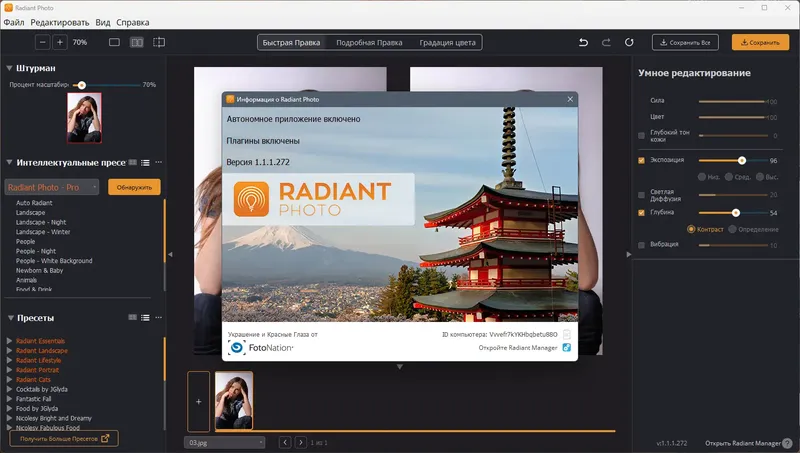Collapse the Интеллектуальные пресеты panel
Image resolution: width=800 pixels, height=453 pixels.
9,162
